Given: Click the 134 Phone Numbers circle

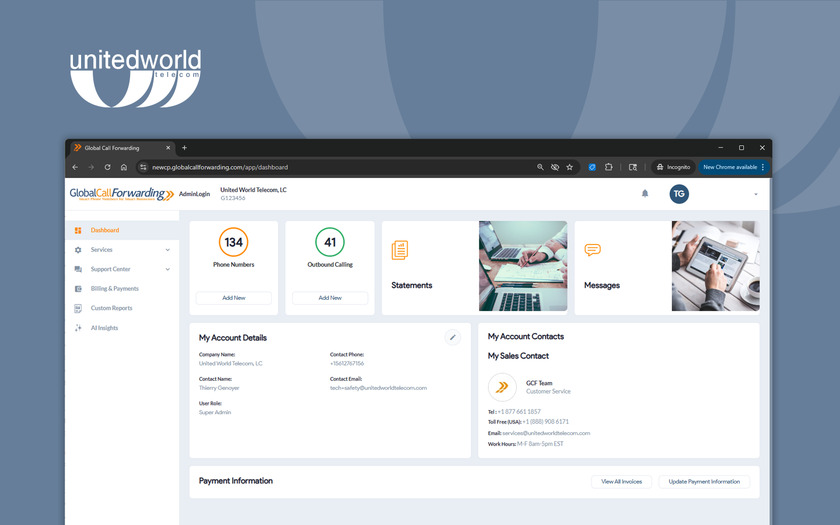Looking at the screenshot, I should coord(234,242).
